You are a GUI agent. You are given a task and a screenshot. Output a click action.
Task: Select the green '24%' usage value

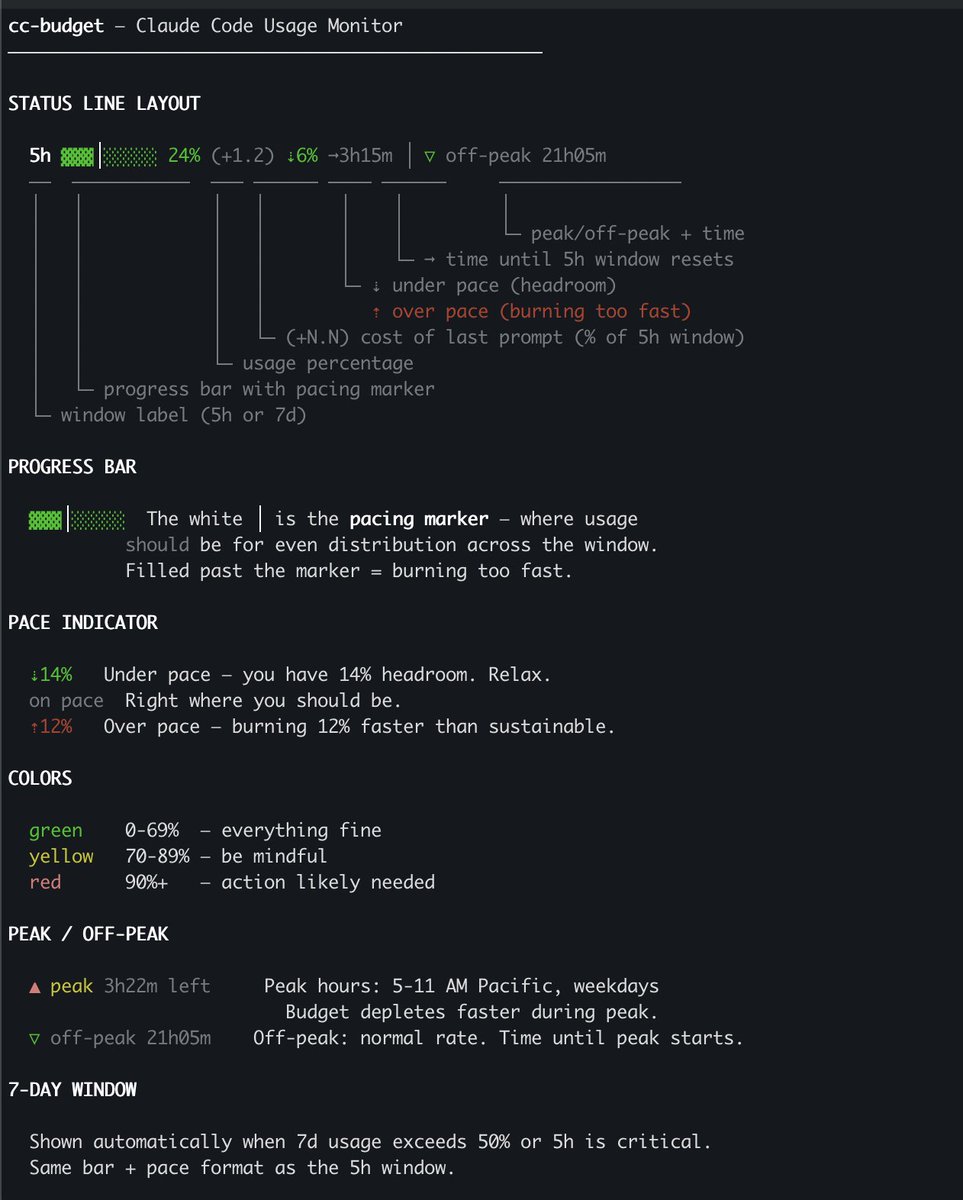[184, 155]
